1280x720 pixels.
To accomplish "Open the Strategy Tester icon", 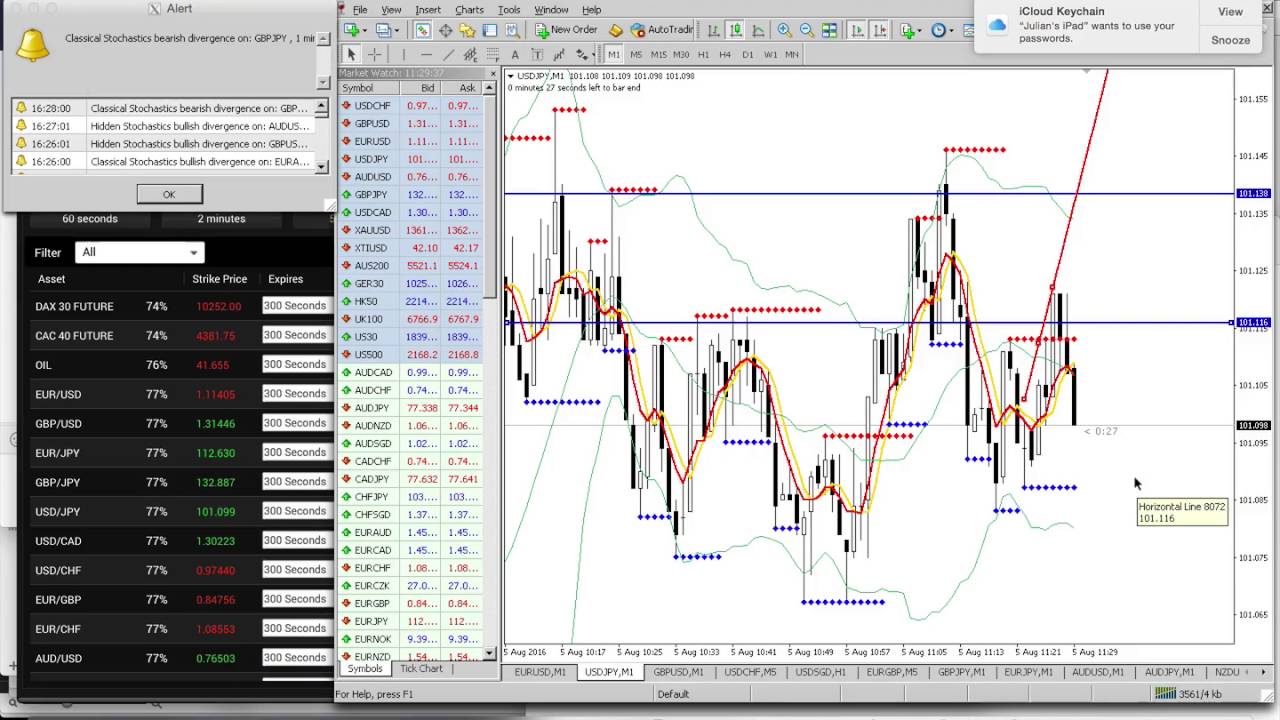I will coord(513,30).
